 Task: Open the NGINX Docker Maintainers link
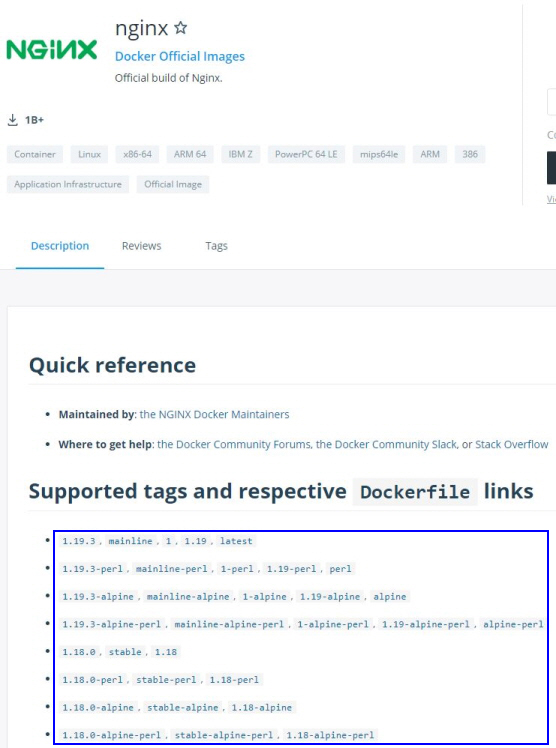(x=214, y=414)
